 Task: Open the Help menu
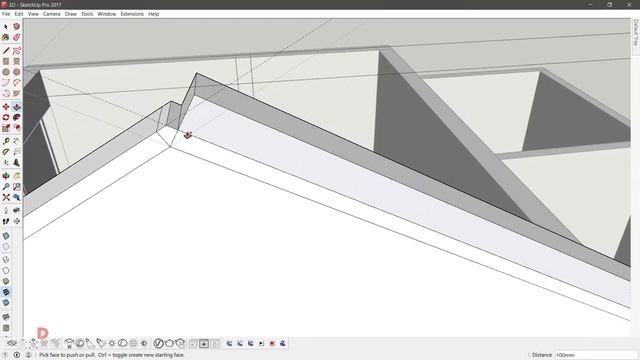153,14
